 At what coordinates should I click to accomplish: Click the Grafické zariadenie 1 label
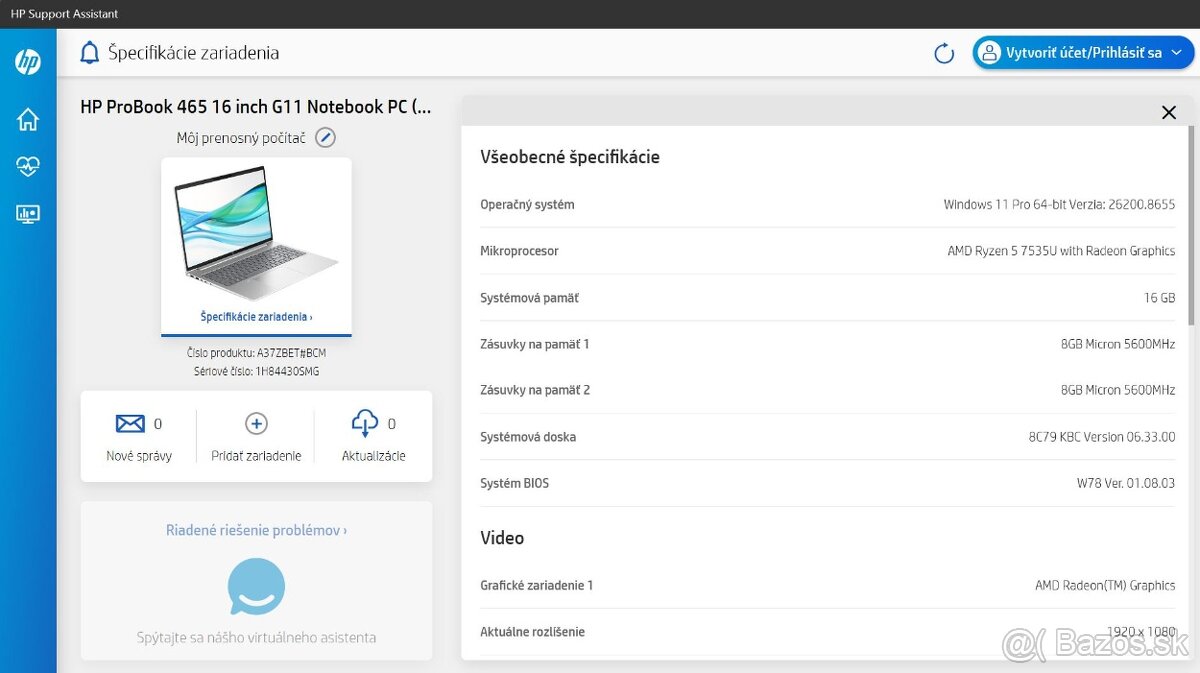pyautogui.click(x=537, y=585)
